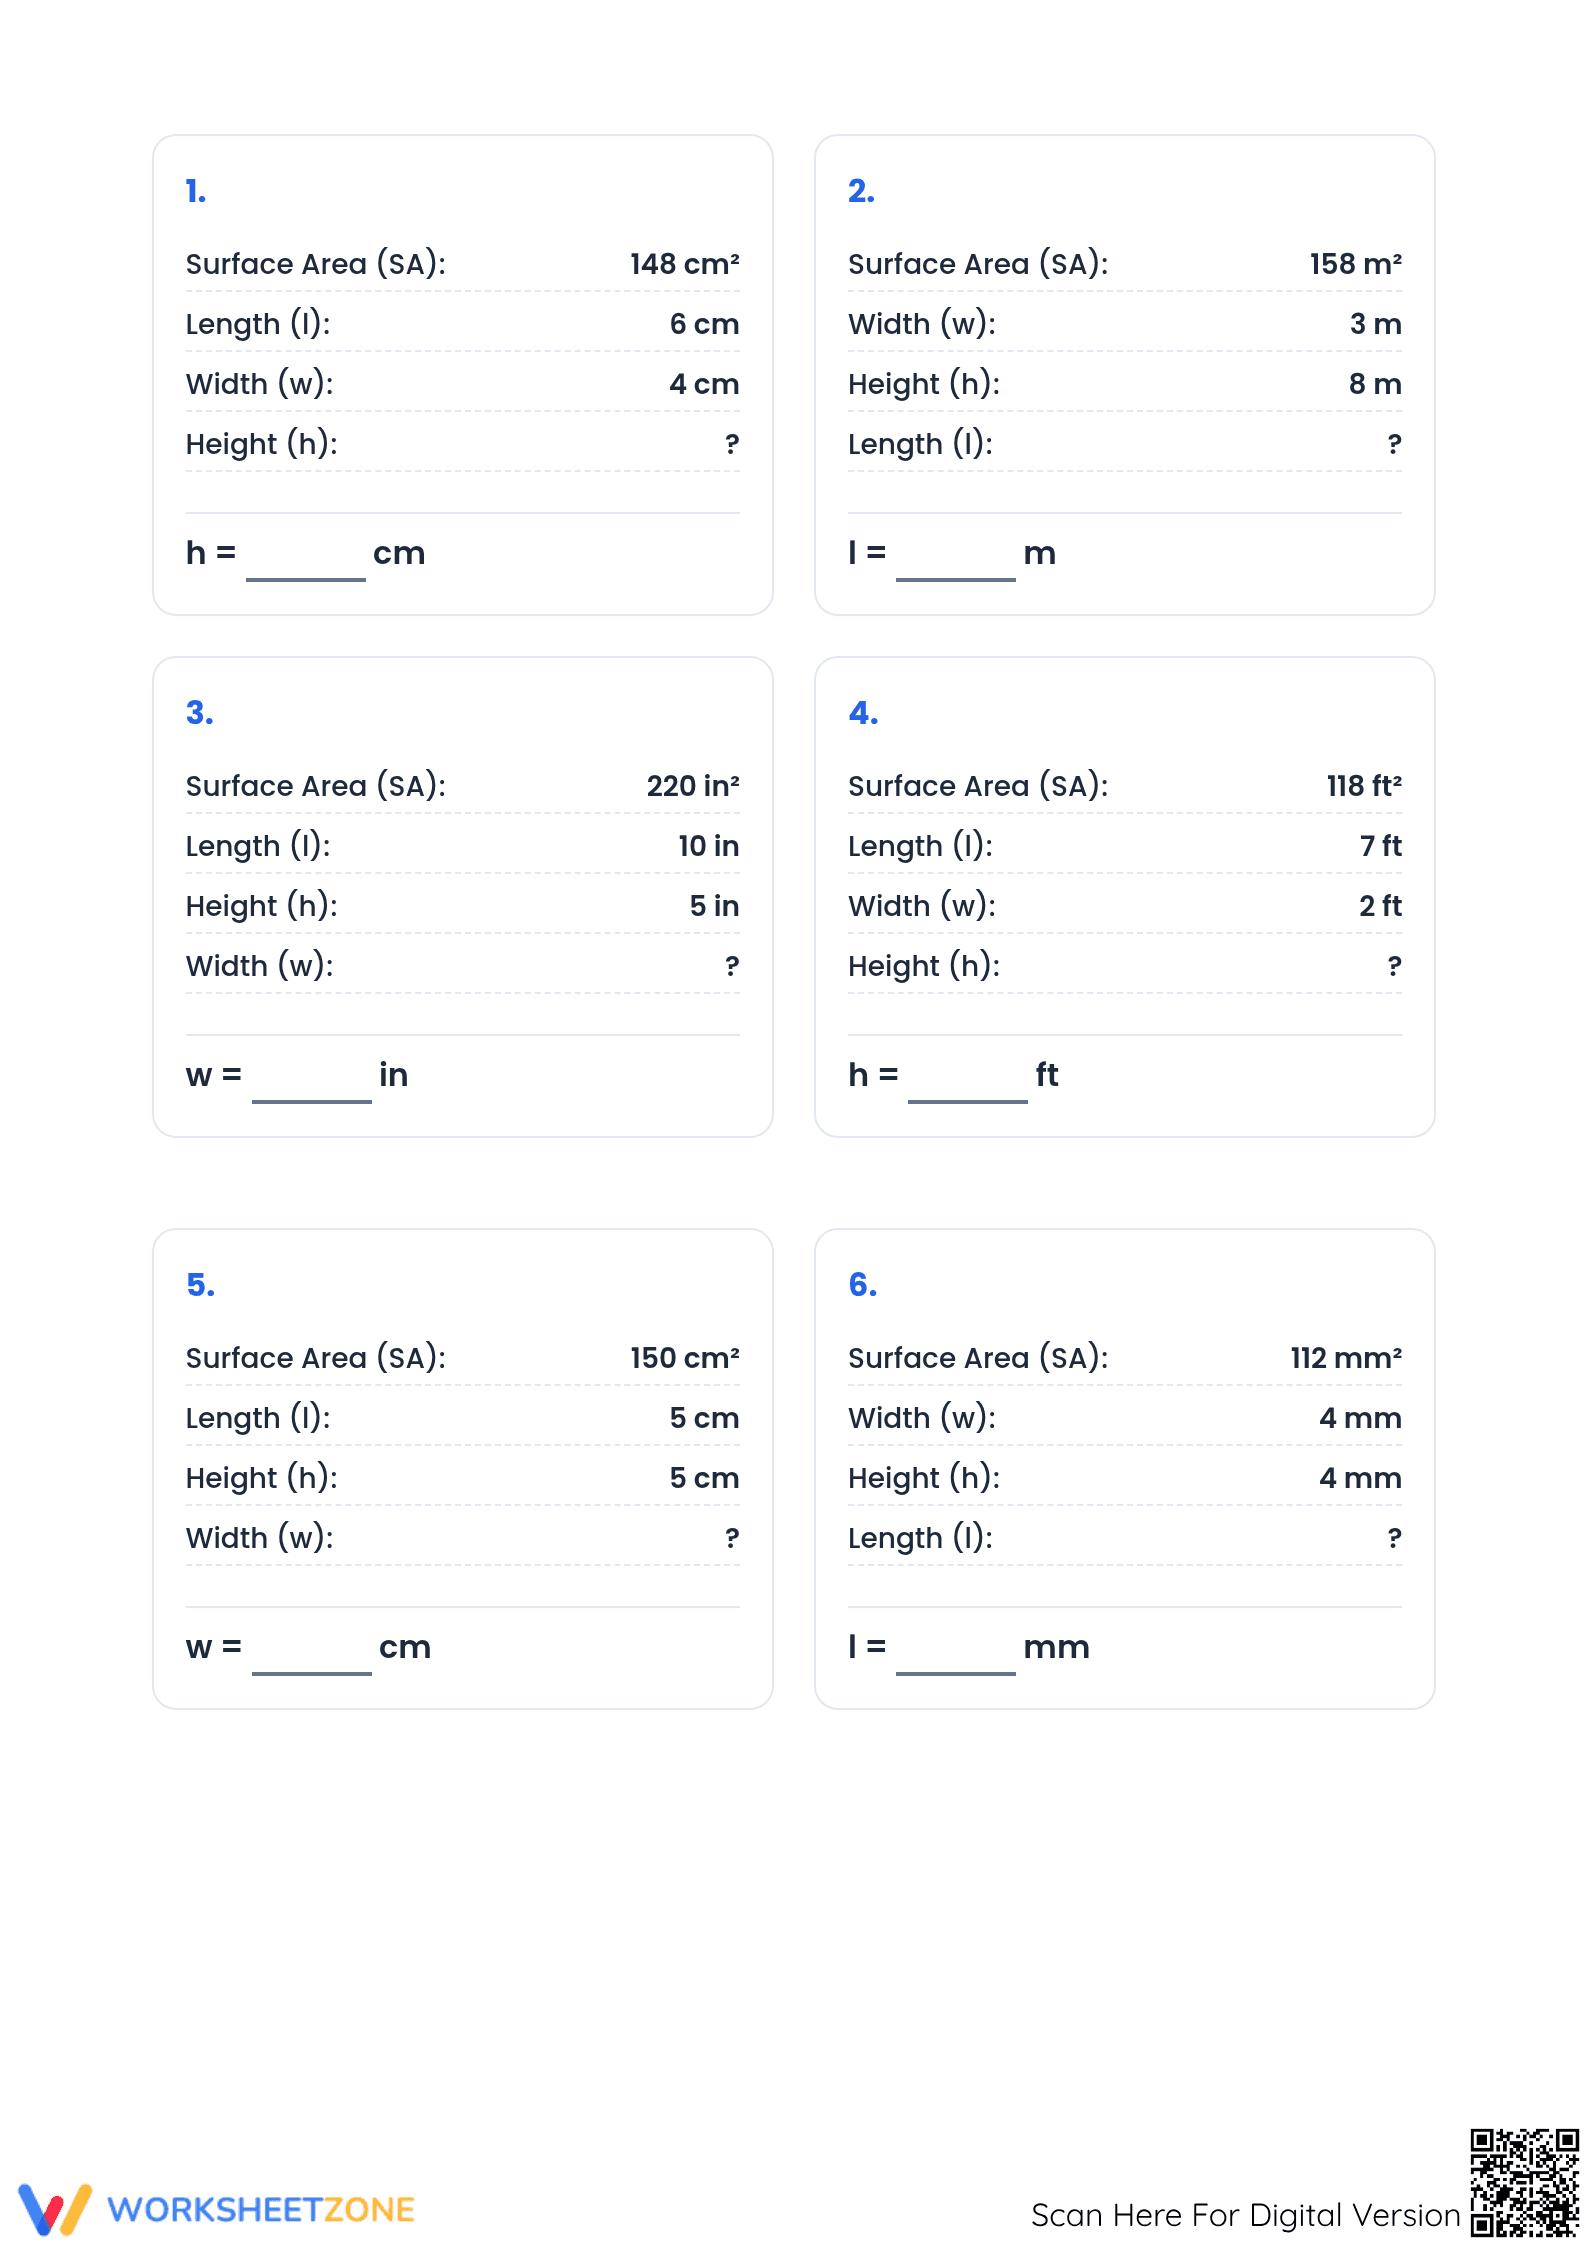Viewport: 1588px width, 2246px height.
Task: Click 'Scan Here For Digital Version' text
Action: coord(1246,2215)
